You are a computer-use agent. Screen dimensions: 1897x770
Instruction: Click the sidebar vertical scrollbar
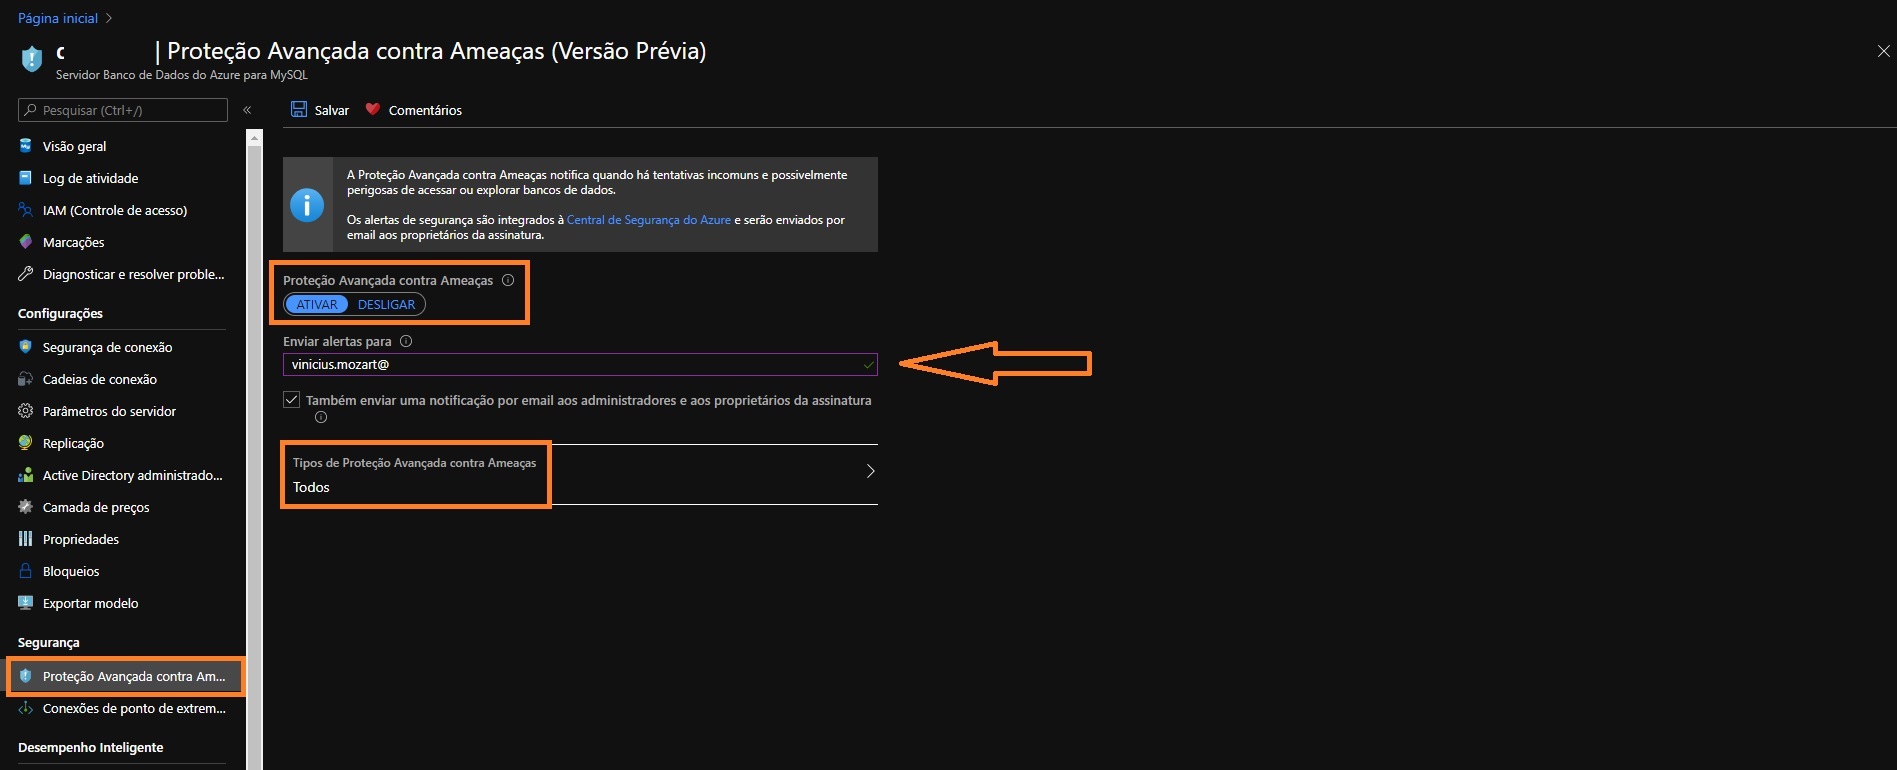tap(254, 450)
